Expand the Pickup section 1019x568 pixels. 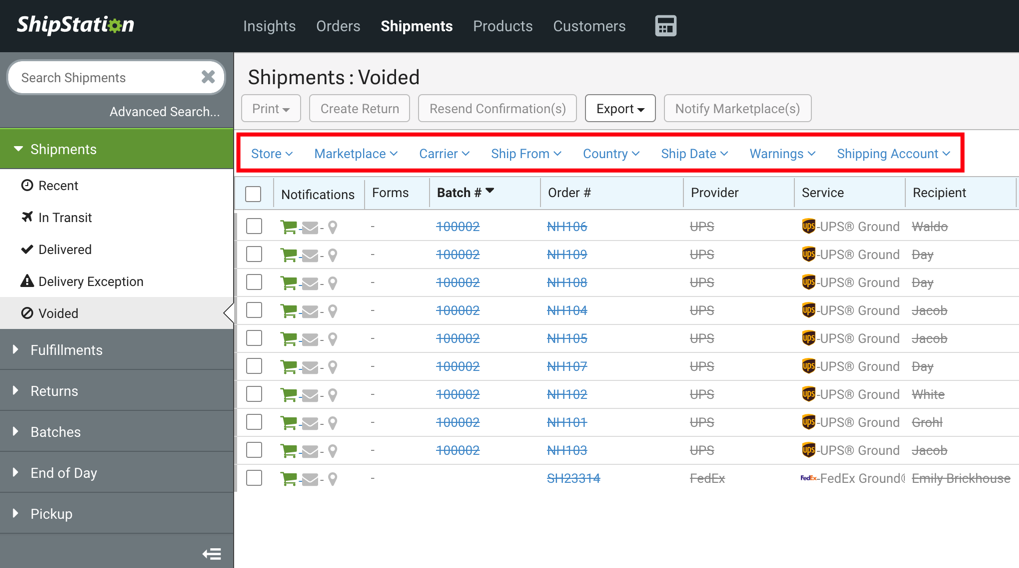(117, 514)
